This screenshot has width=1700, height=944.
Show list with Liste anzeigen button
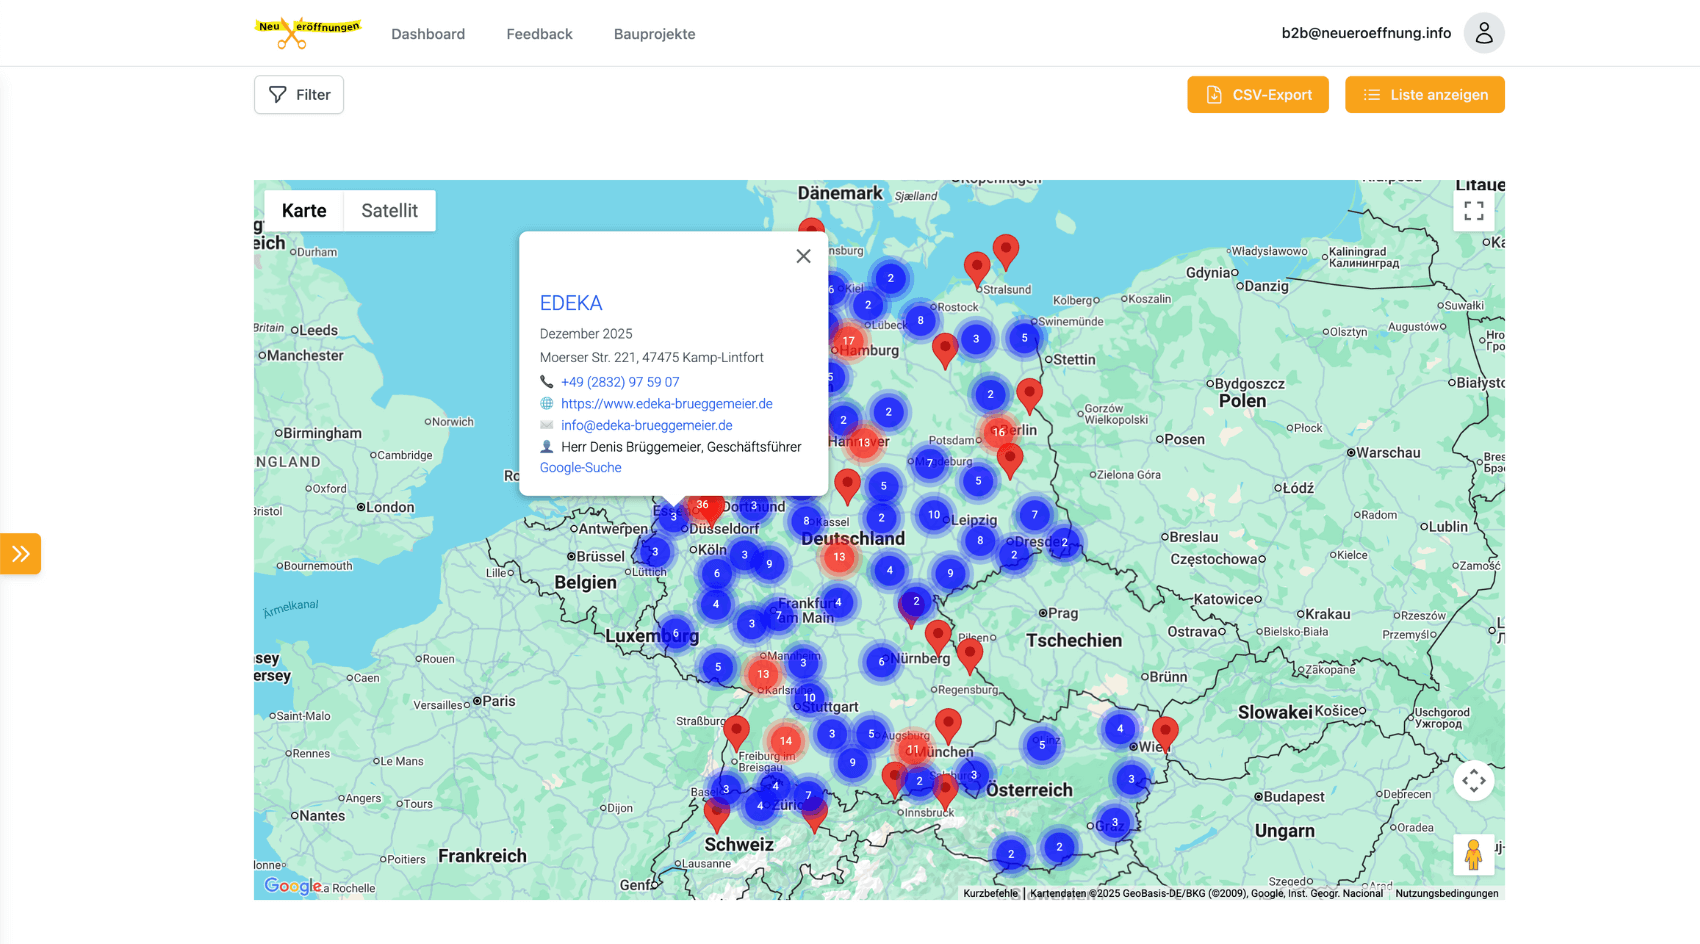coord(1424,95)
